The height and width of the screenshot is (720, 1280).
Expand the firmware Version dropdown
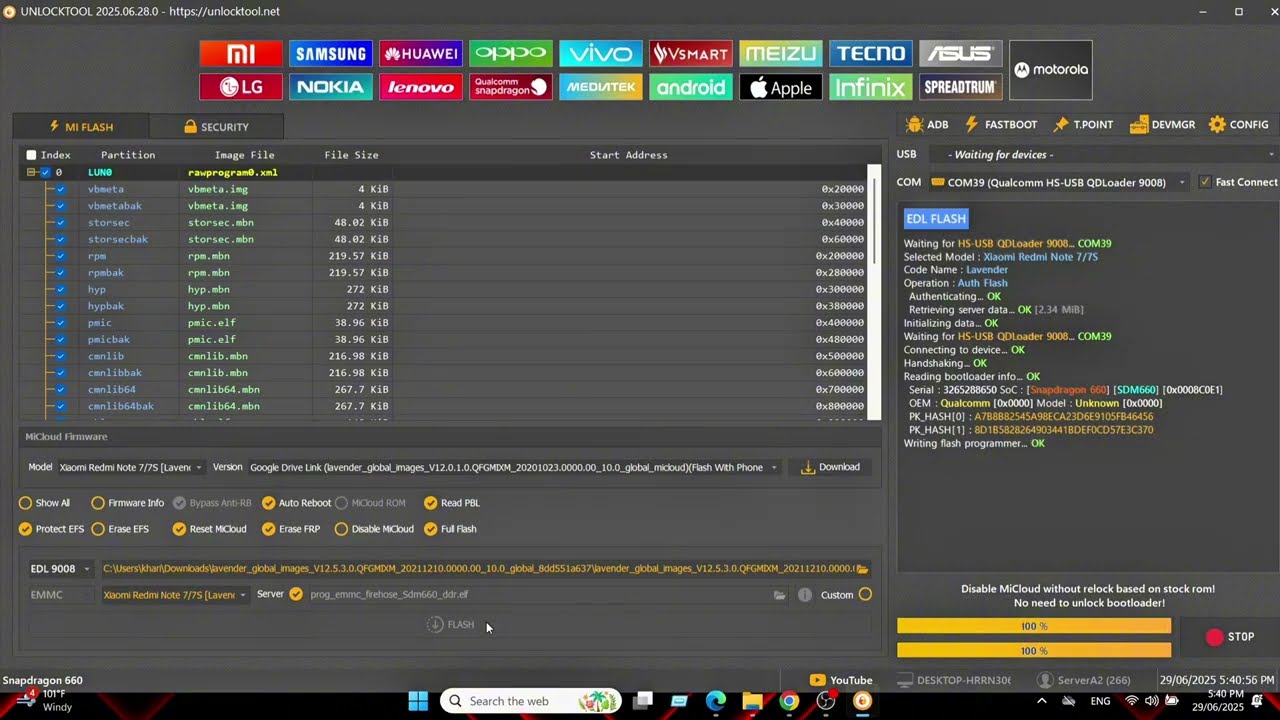513,467
